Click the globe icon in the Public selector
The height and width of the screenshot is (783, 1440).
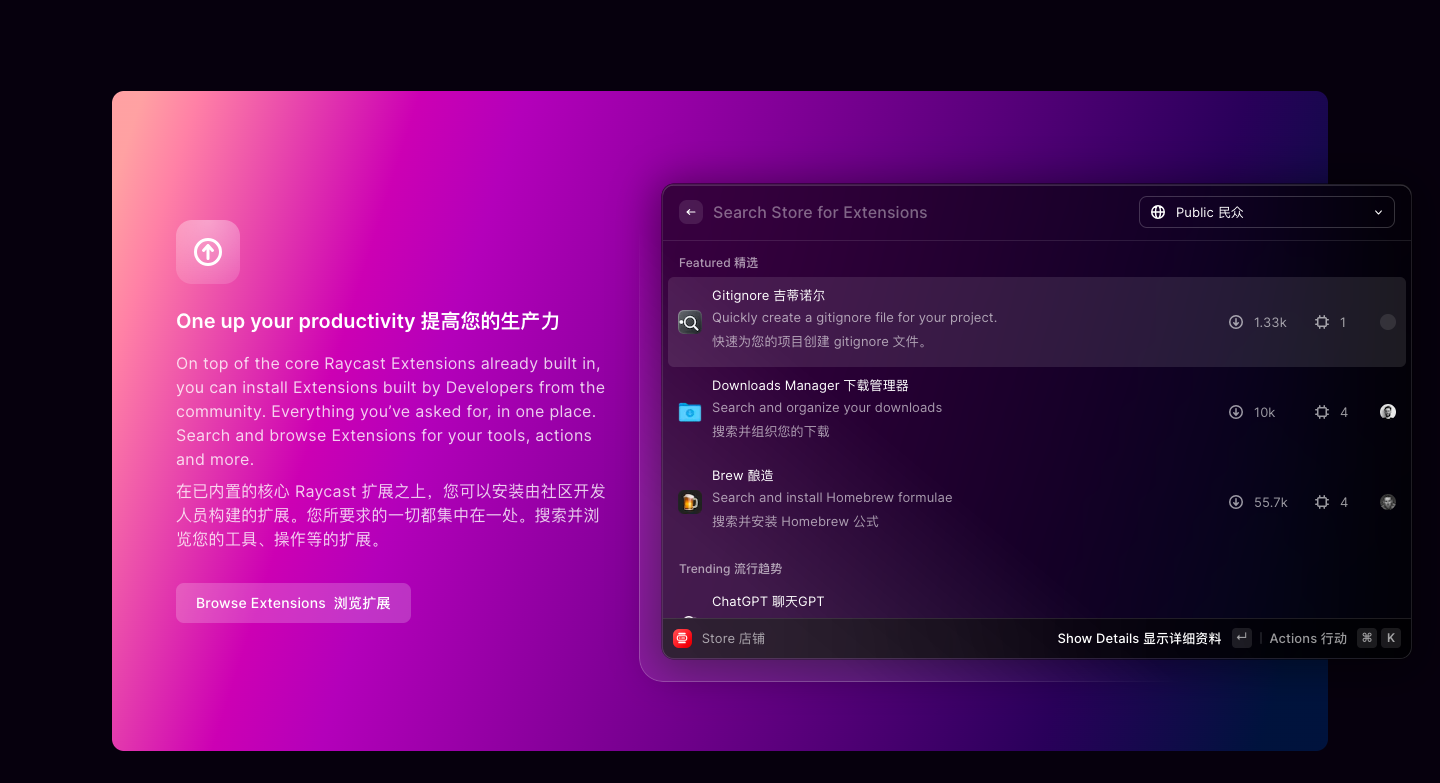(x=1158, y=212)
